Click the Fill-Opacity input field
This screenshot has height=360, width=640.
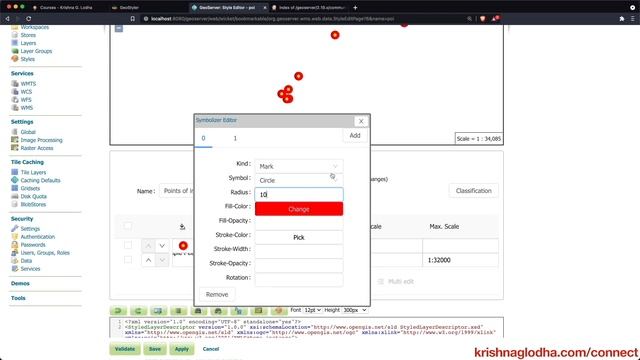[299, 223]
